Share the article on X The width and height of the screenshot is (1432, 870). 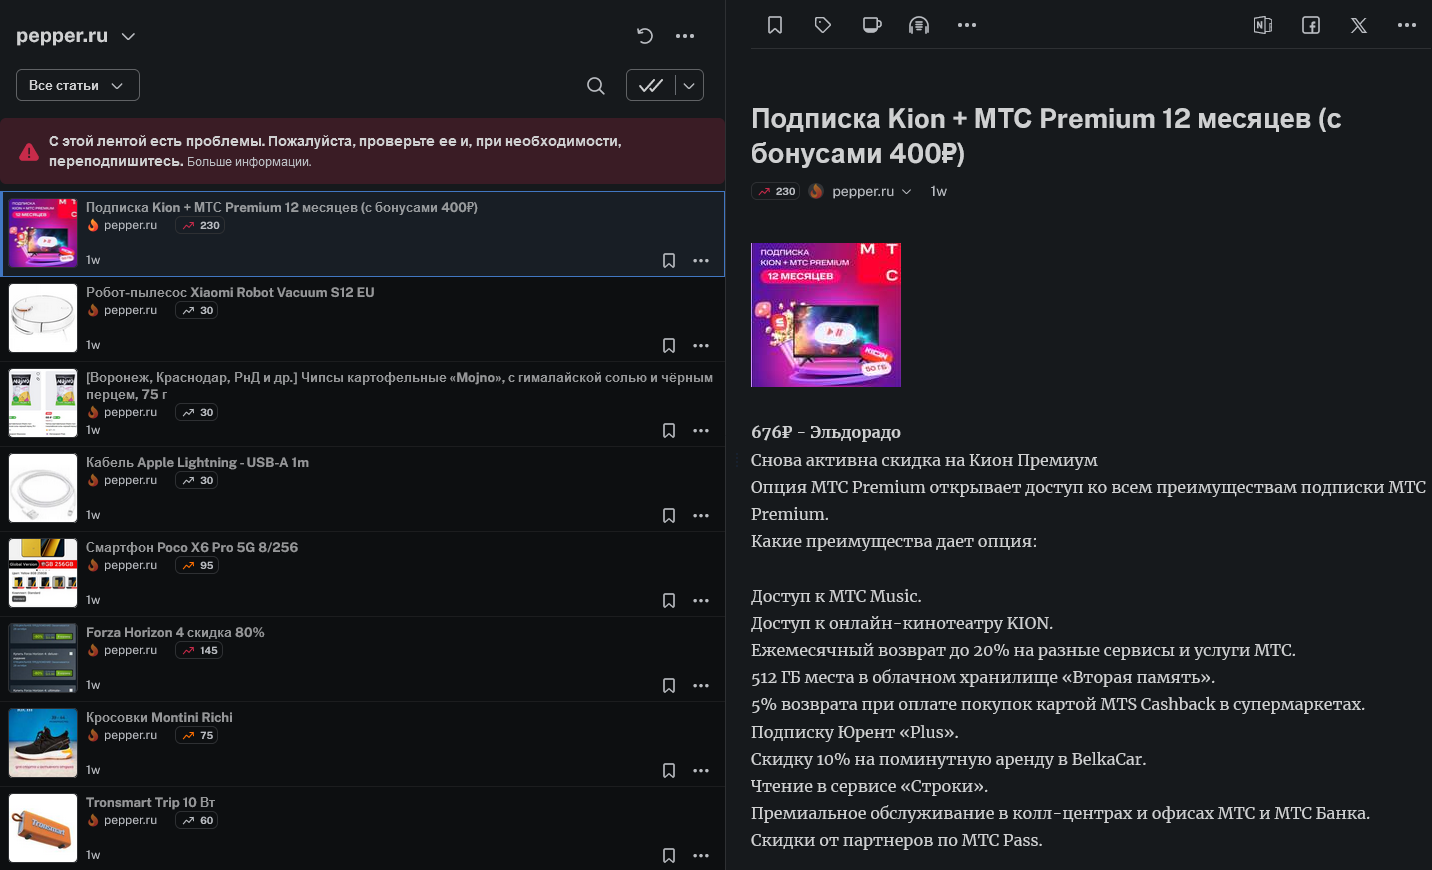(1359, 25)
